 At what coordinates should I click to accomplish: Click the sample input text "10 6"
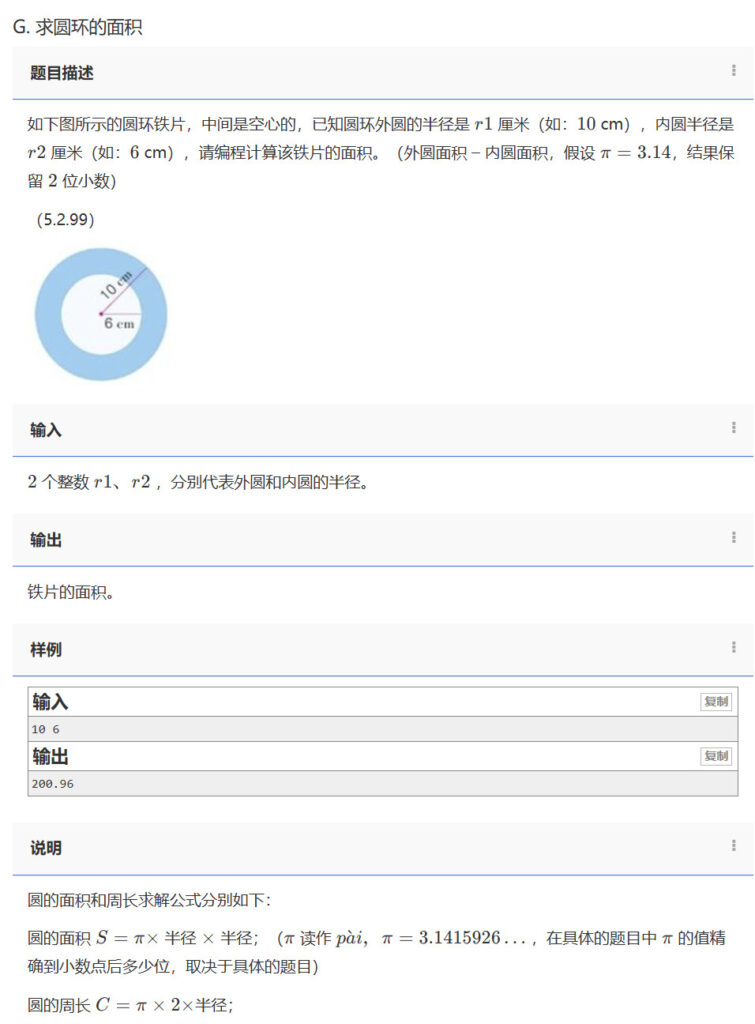[46, 729]
